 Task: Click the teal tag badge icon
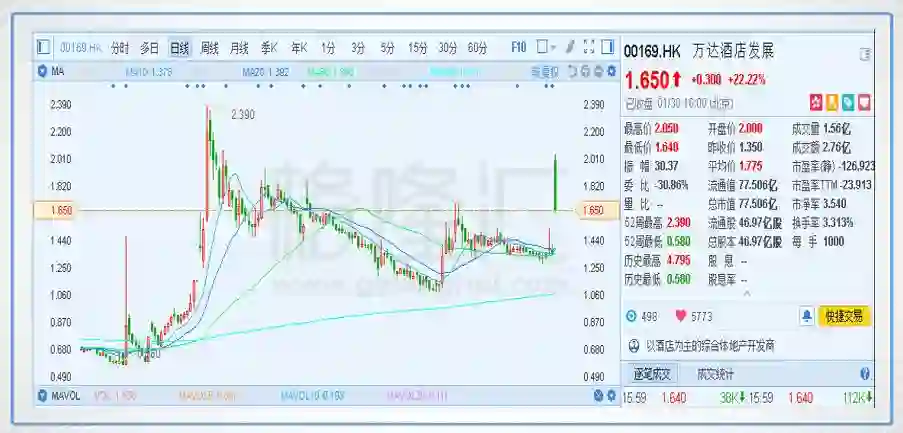coord(848,103)
